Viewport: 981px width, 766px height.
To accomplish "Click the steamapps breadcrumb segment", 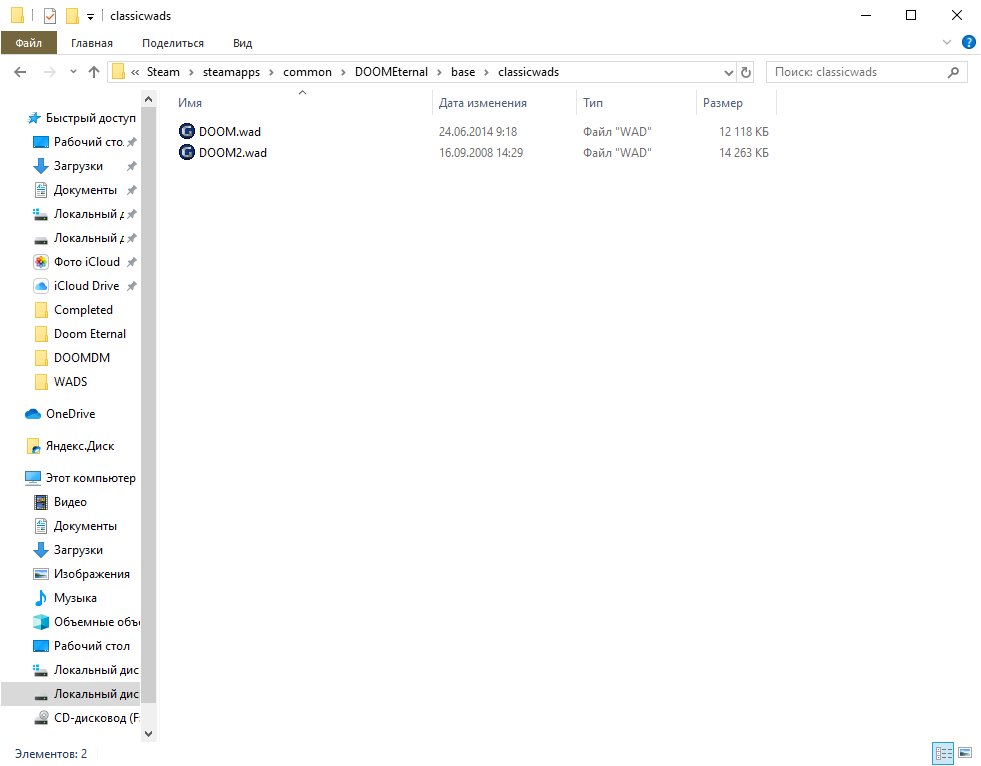I will (231, 72).
